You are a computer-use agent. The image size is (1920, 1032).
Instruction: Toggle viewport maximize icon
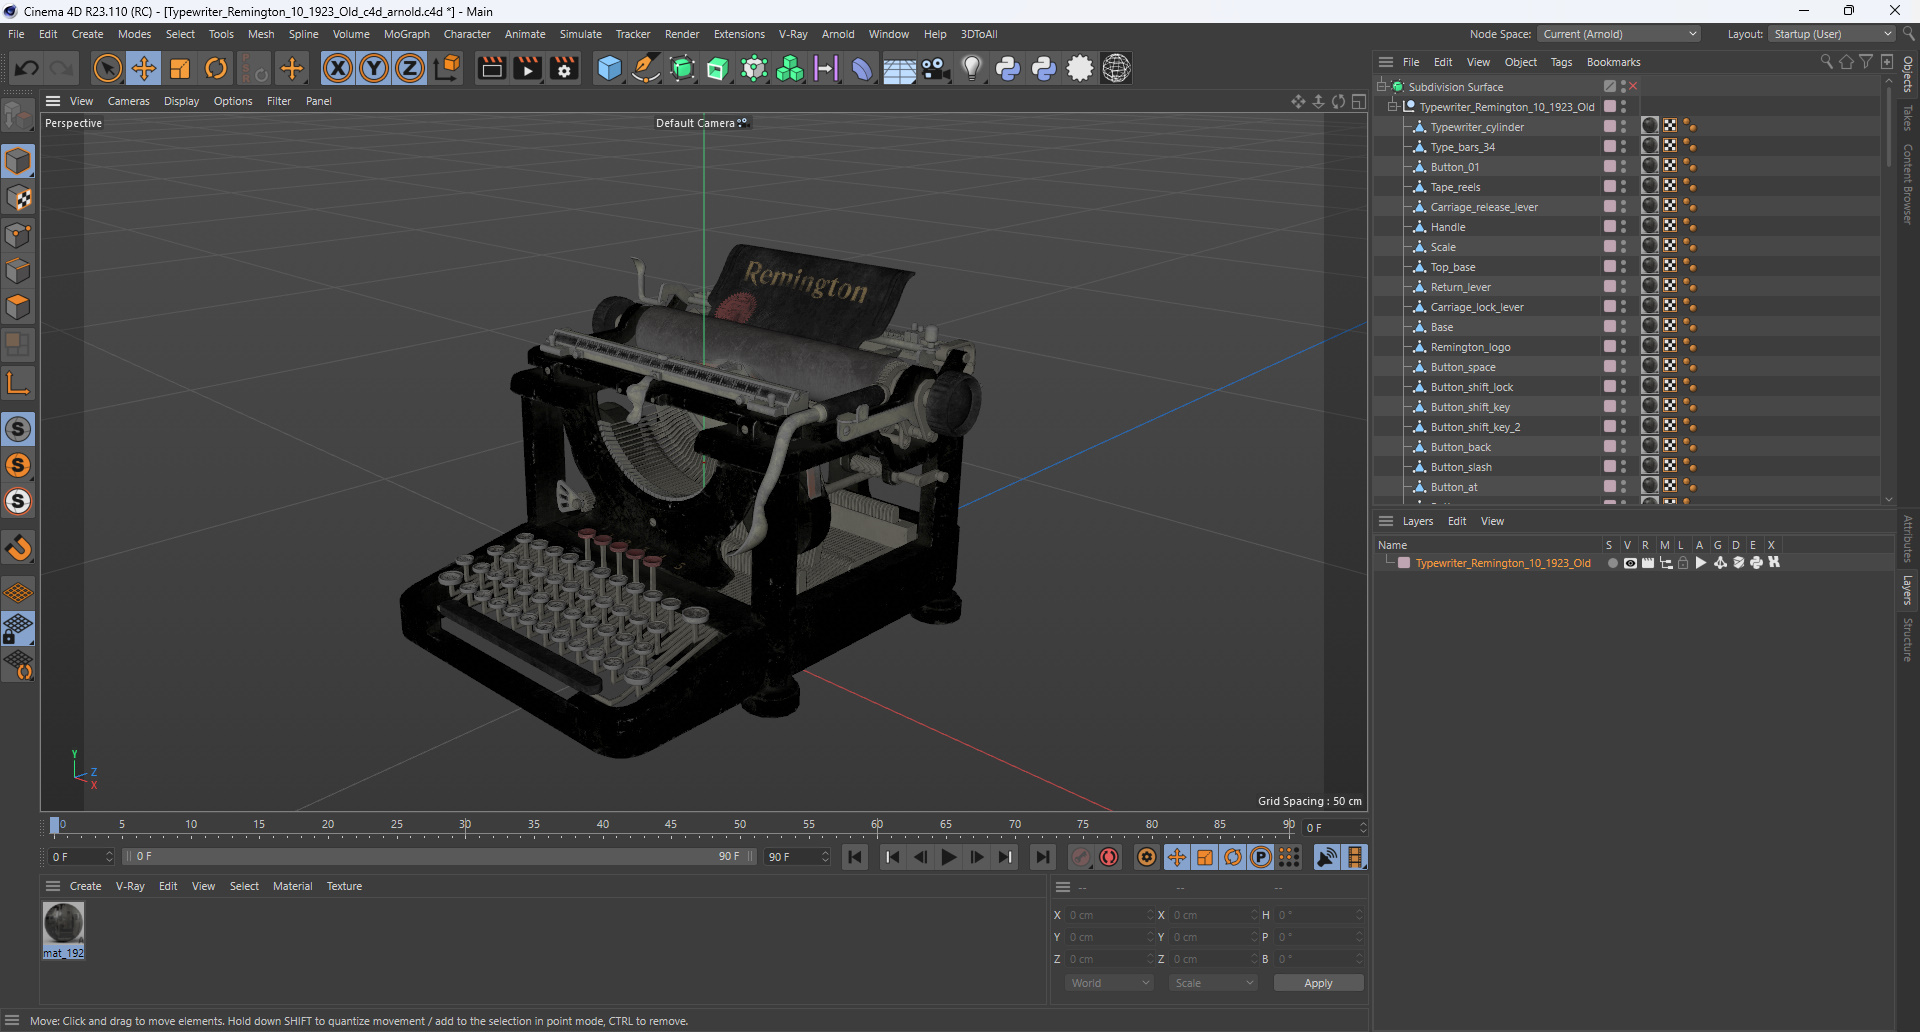[1359, 101]
